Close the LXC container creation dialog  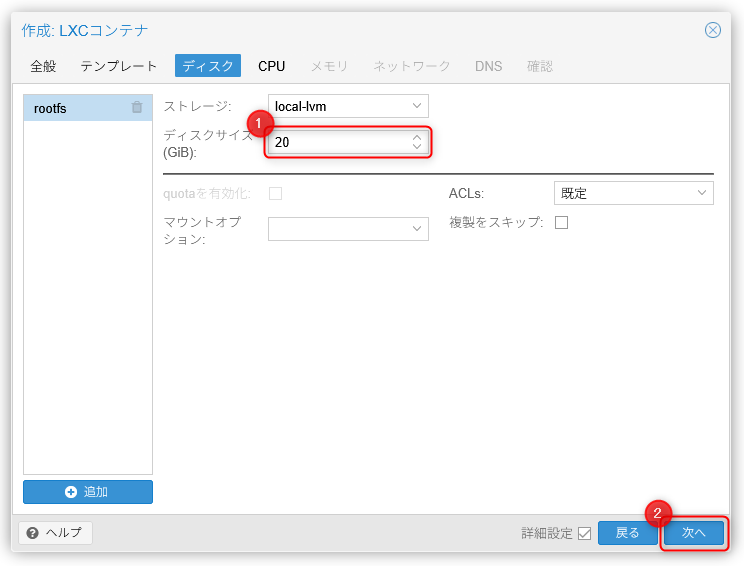click(x=713, y=30)
